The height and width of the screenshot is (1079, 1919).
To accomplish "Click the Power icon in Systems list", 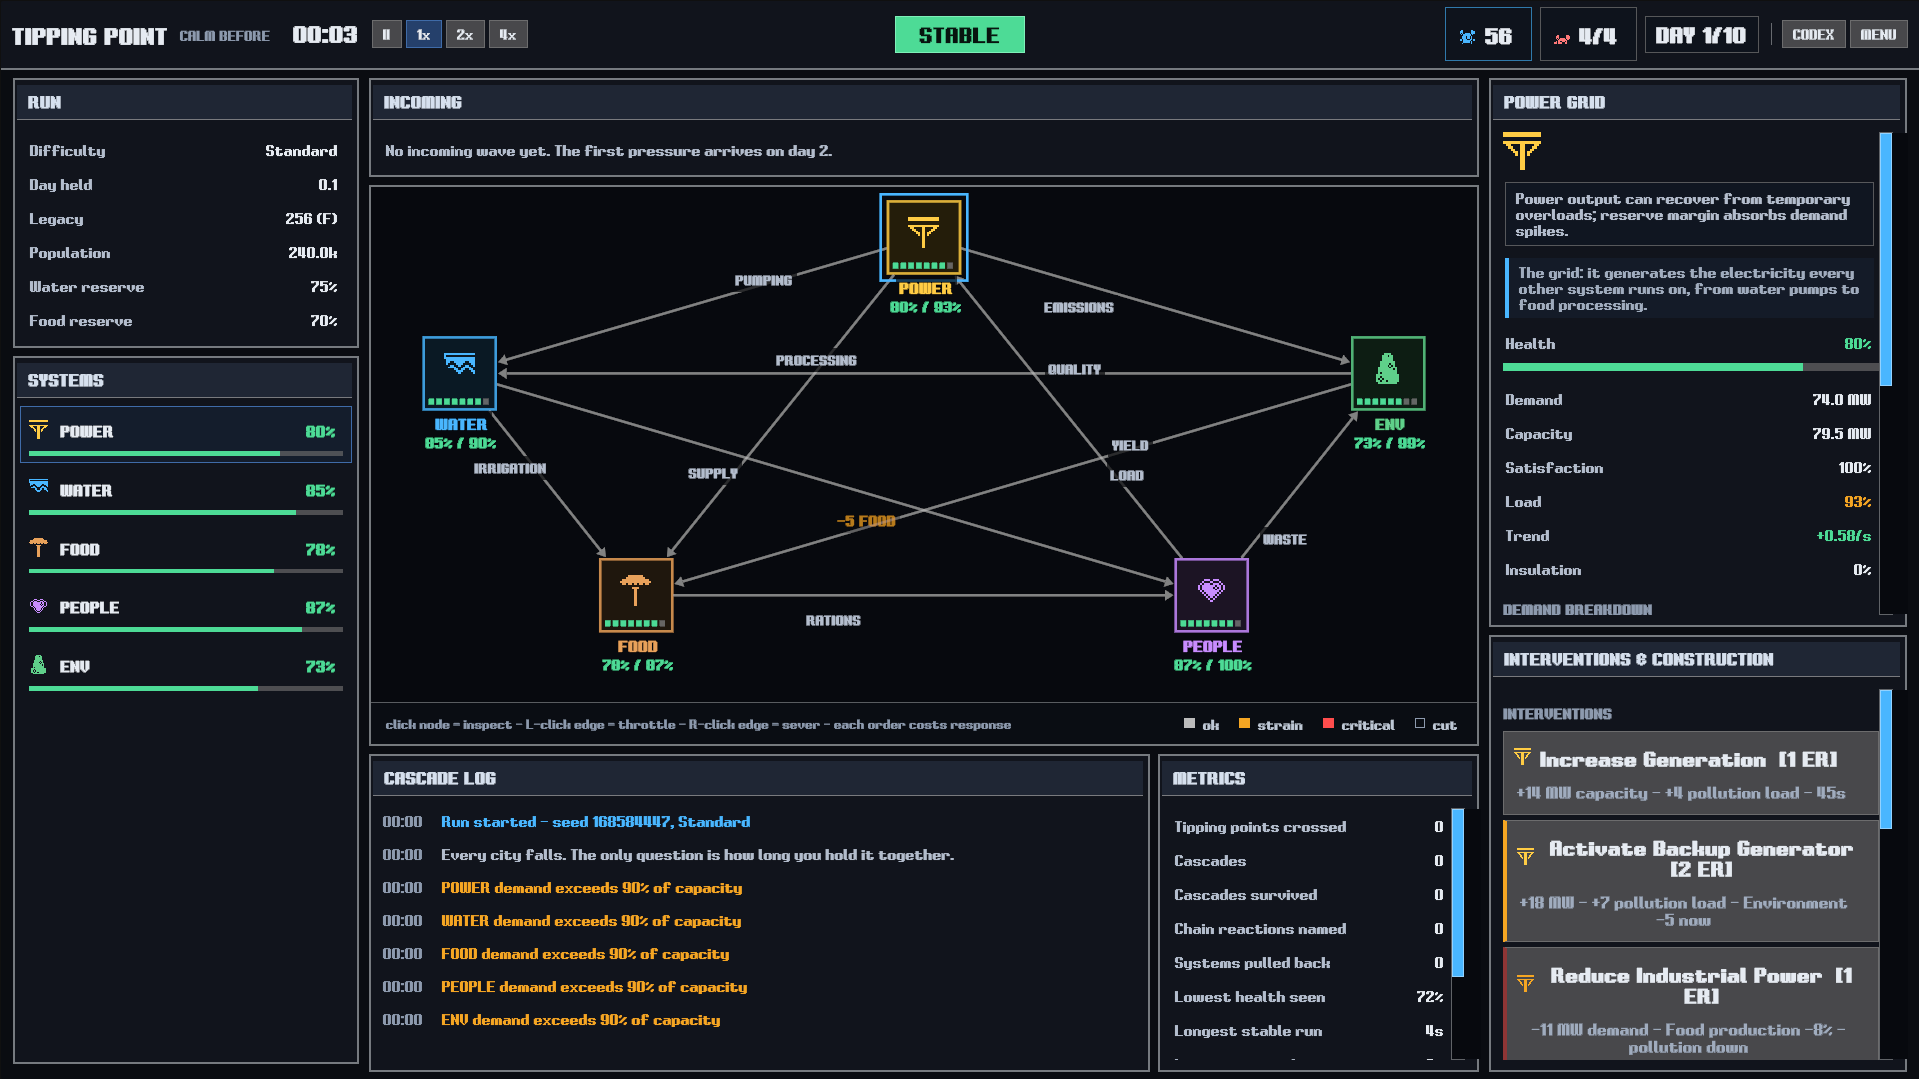I will tap(39, 430).
